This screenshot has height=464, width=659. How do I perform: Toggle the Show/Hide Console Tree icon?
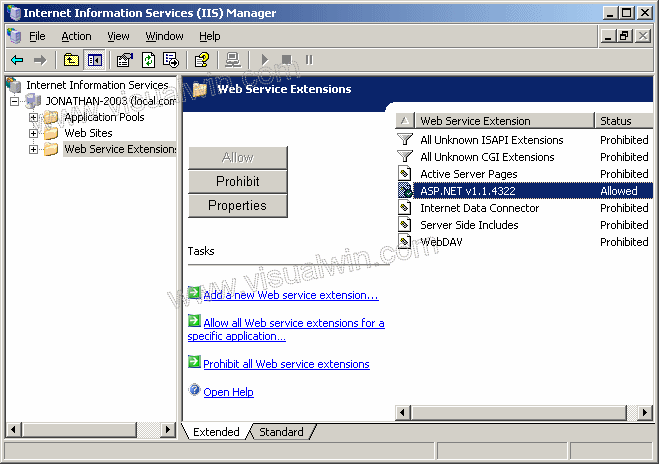coord(94,60)
